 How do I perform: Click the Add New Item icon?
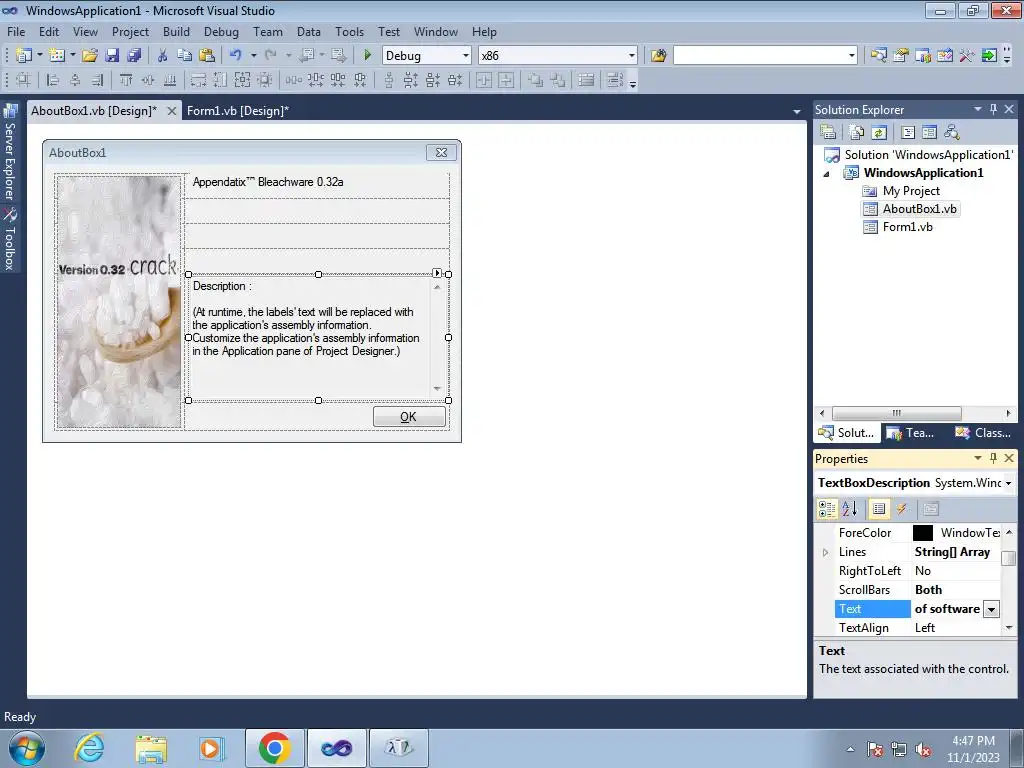[57, 56]
